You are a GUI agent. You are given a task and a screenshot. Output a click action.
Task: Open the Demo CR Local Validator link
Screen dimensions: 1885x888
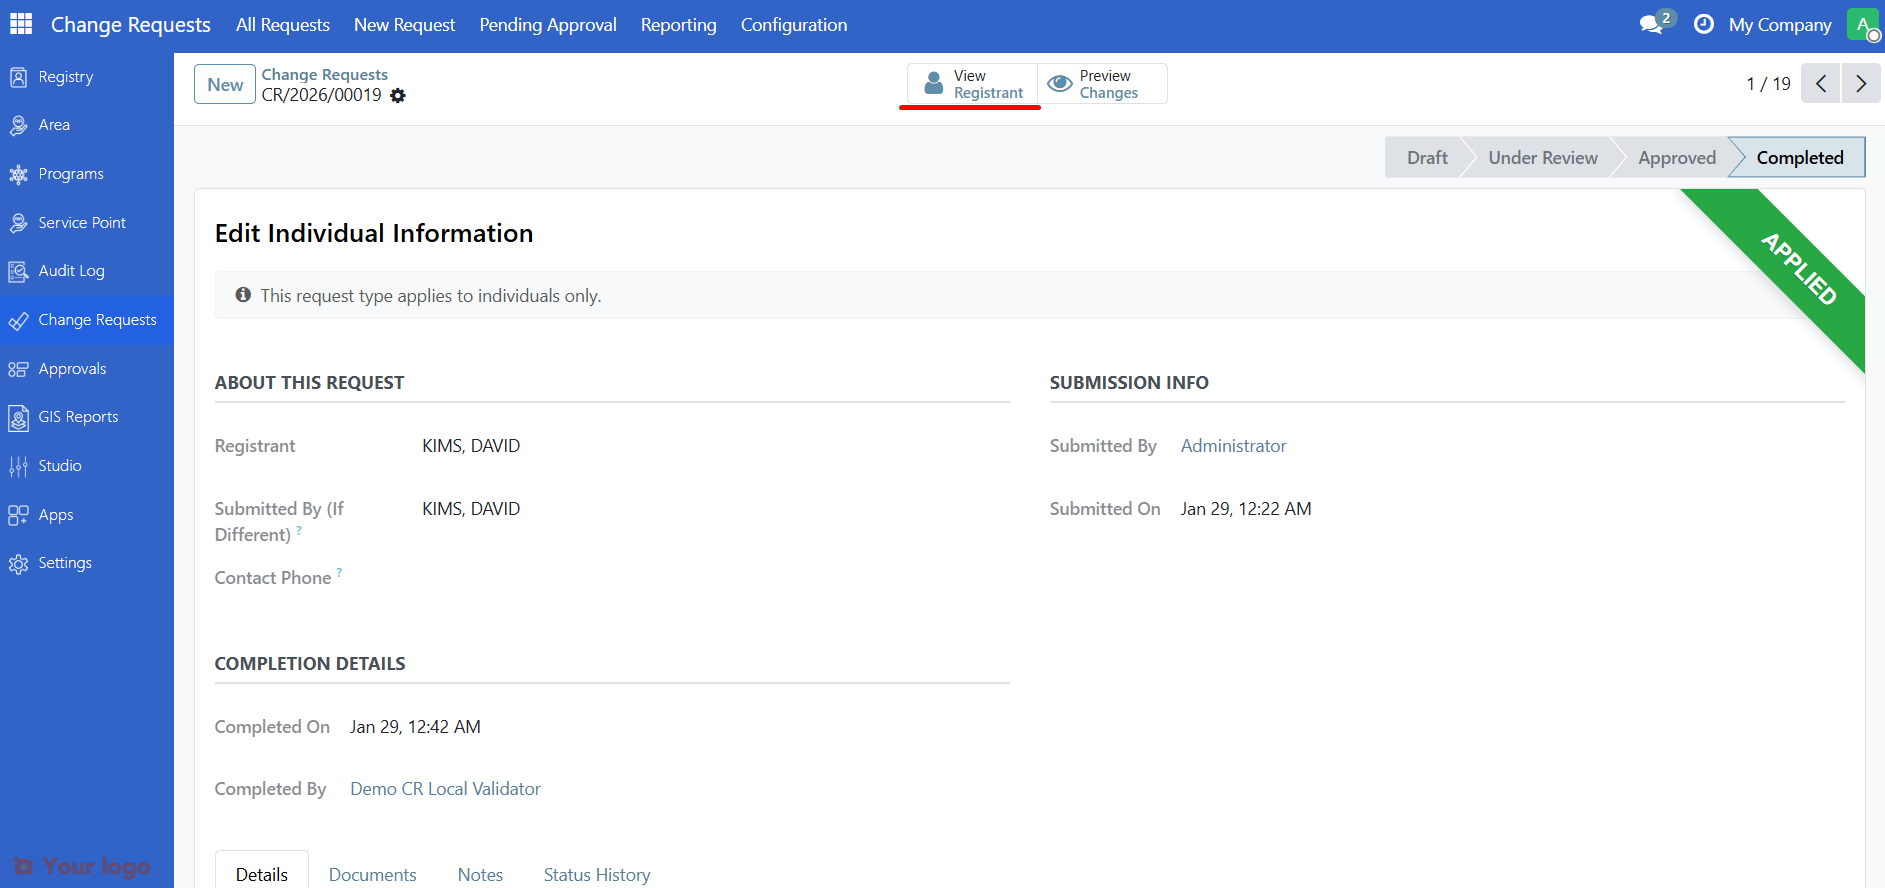(445, 789)
